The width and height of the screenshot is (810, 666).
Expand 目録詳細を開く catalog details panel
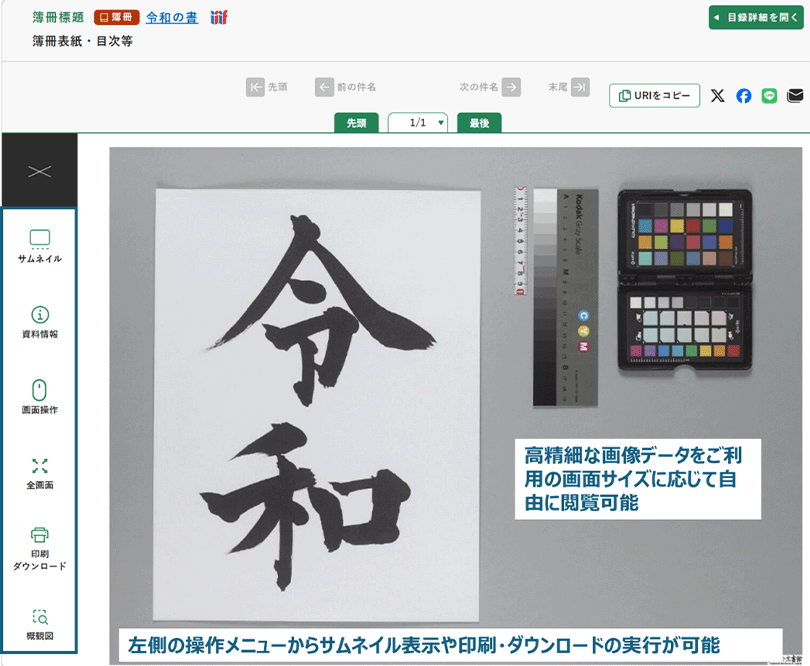pyautogui.click(x=756, y=18)
